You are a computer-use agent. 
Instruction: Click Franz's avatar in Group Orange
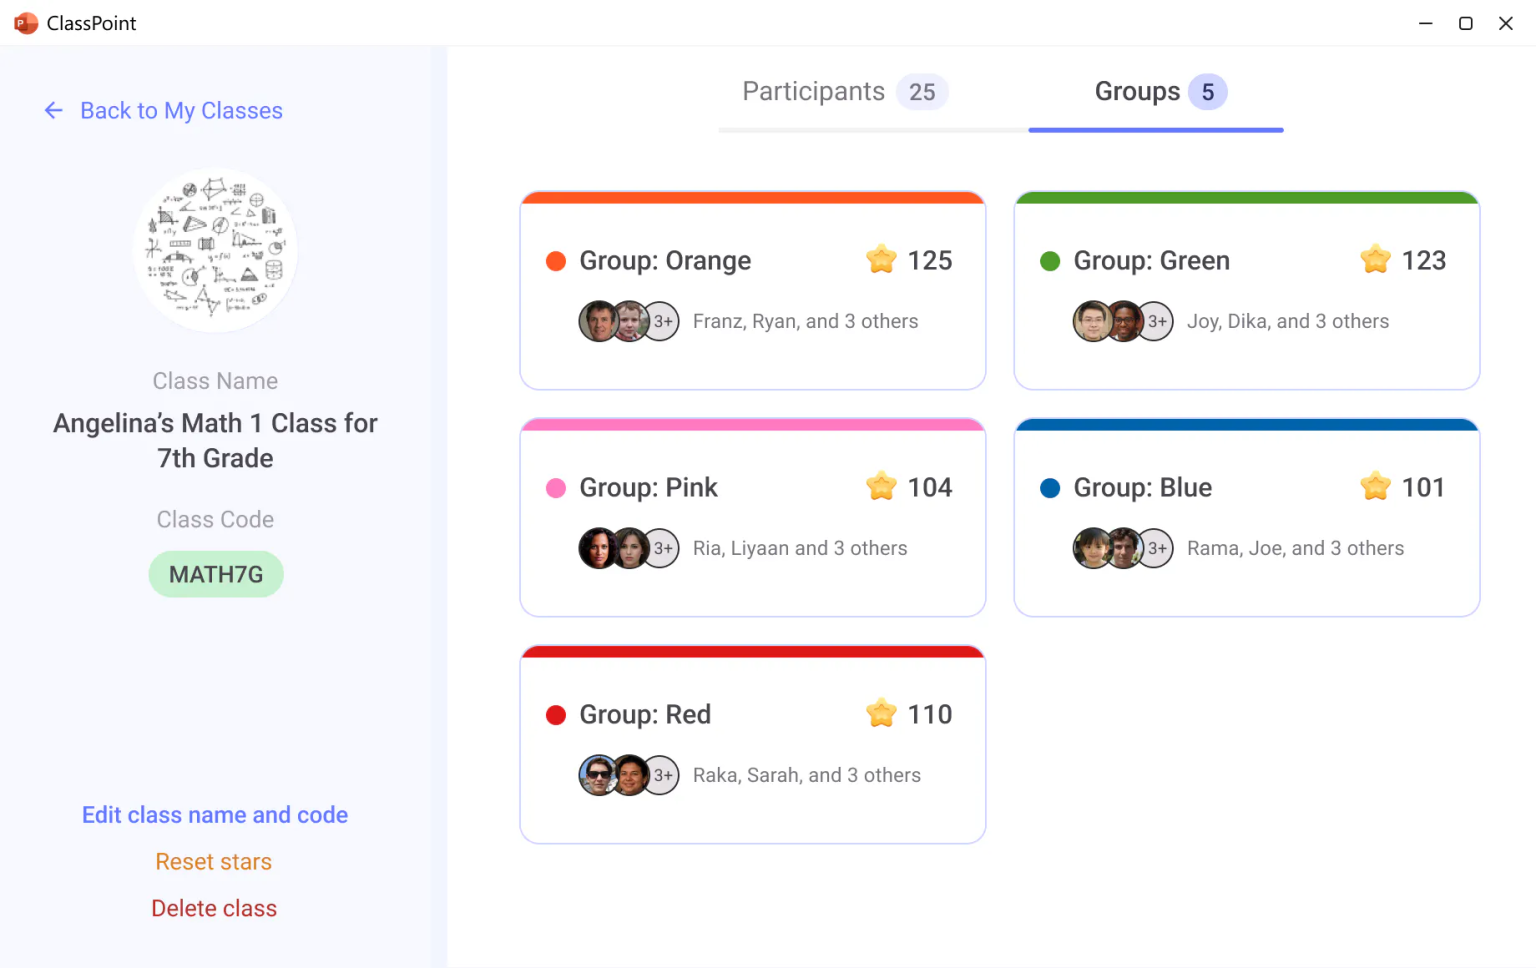[x=600, y=321]
